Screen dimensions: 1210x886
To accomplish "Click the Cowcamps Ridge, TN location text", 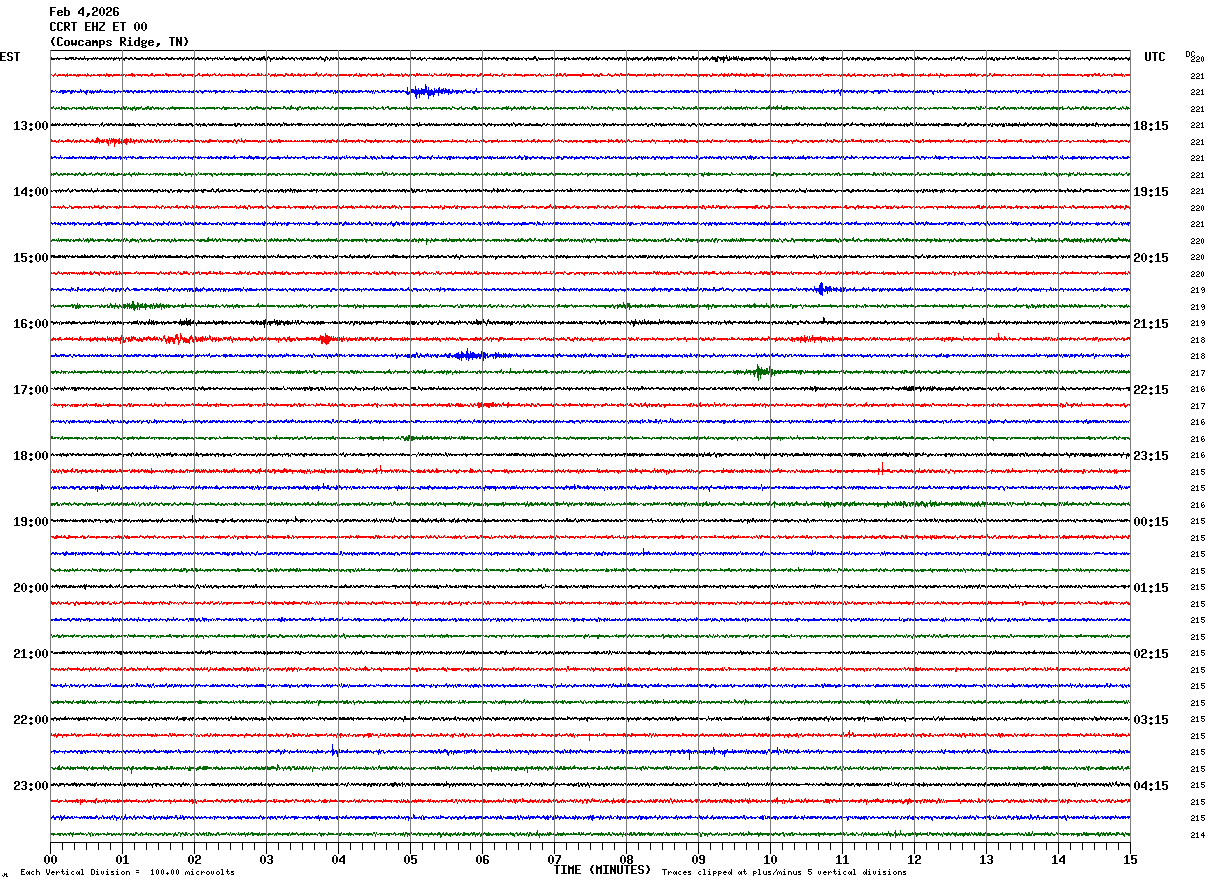I will (x=119, y=42).
